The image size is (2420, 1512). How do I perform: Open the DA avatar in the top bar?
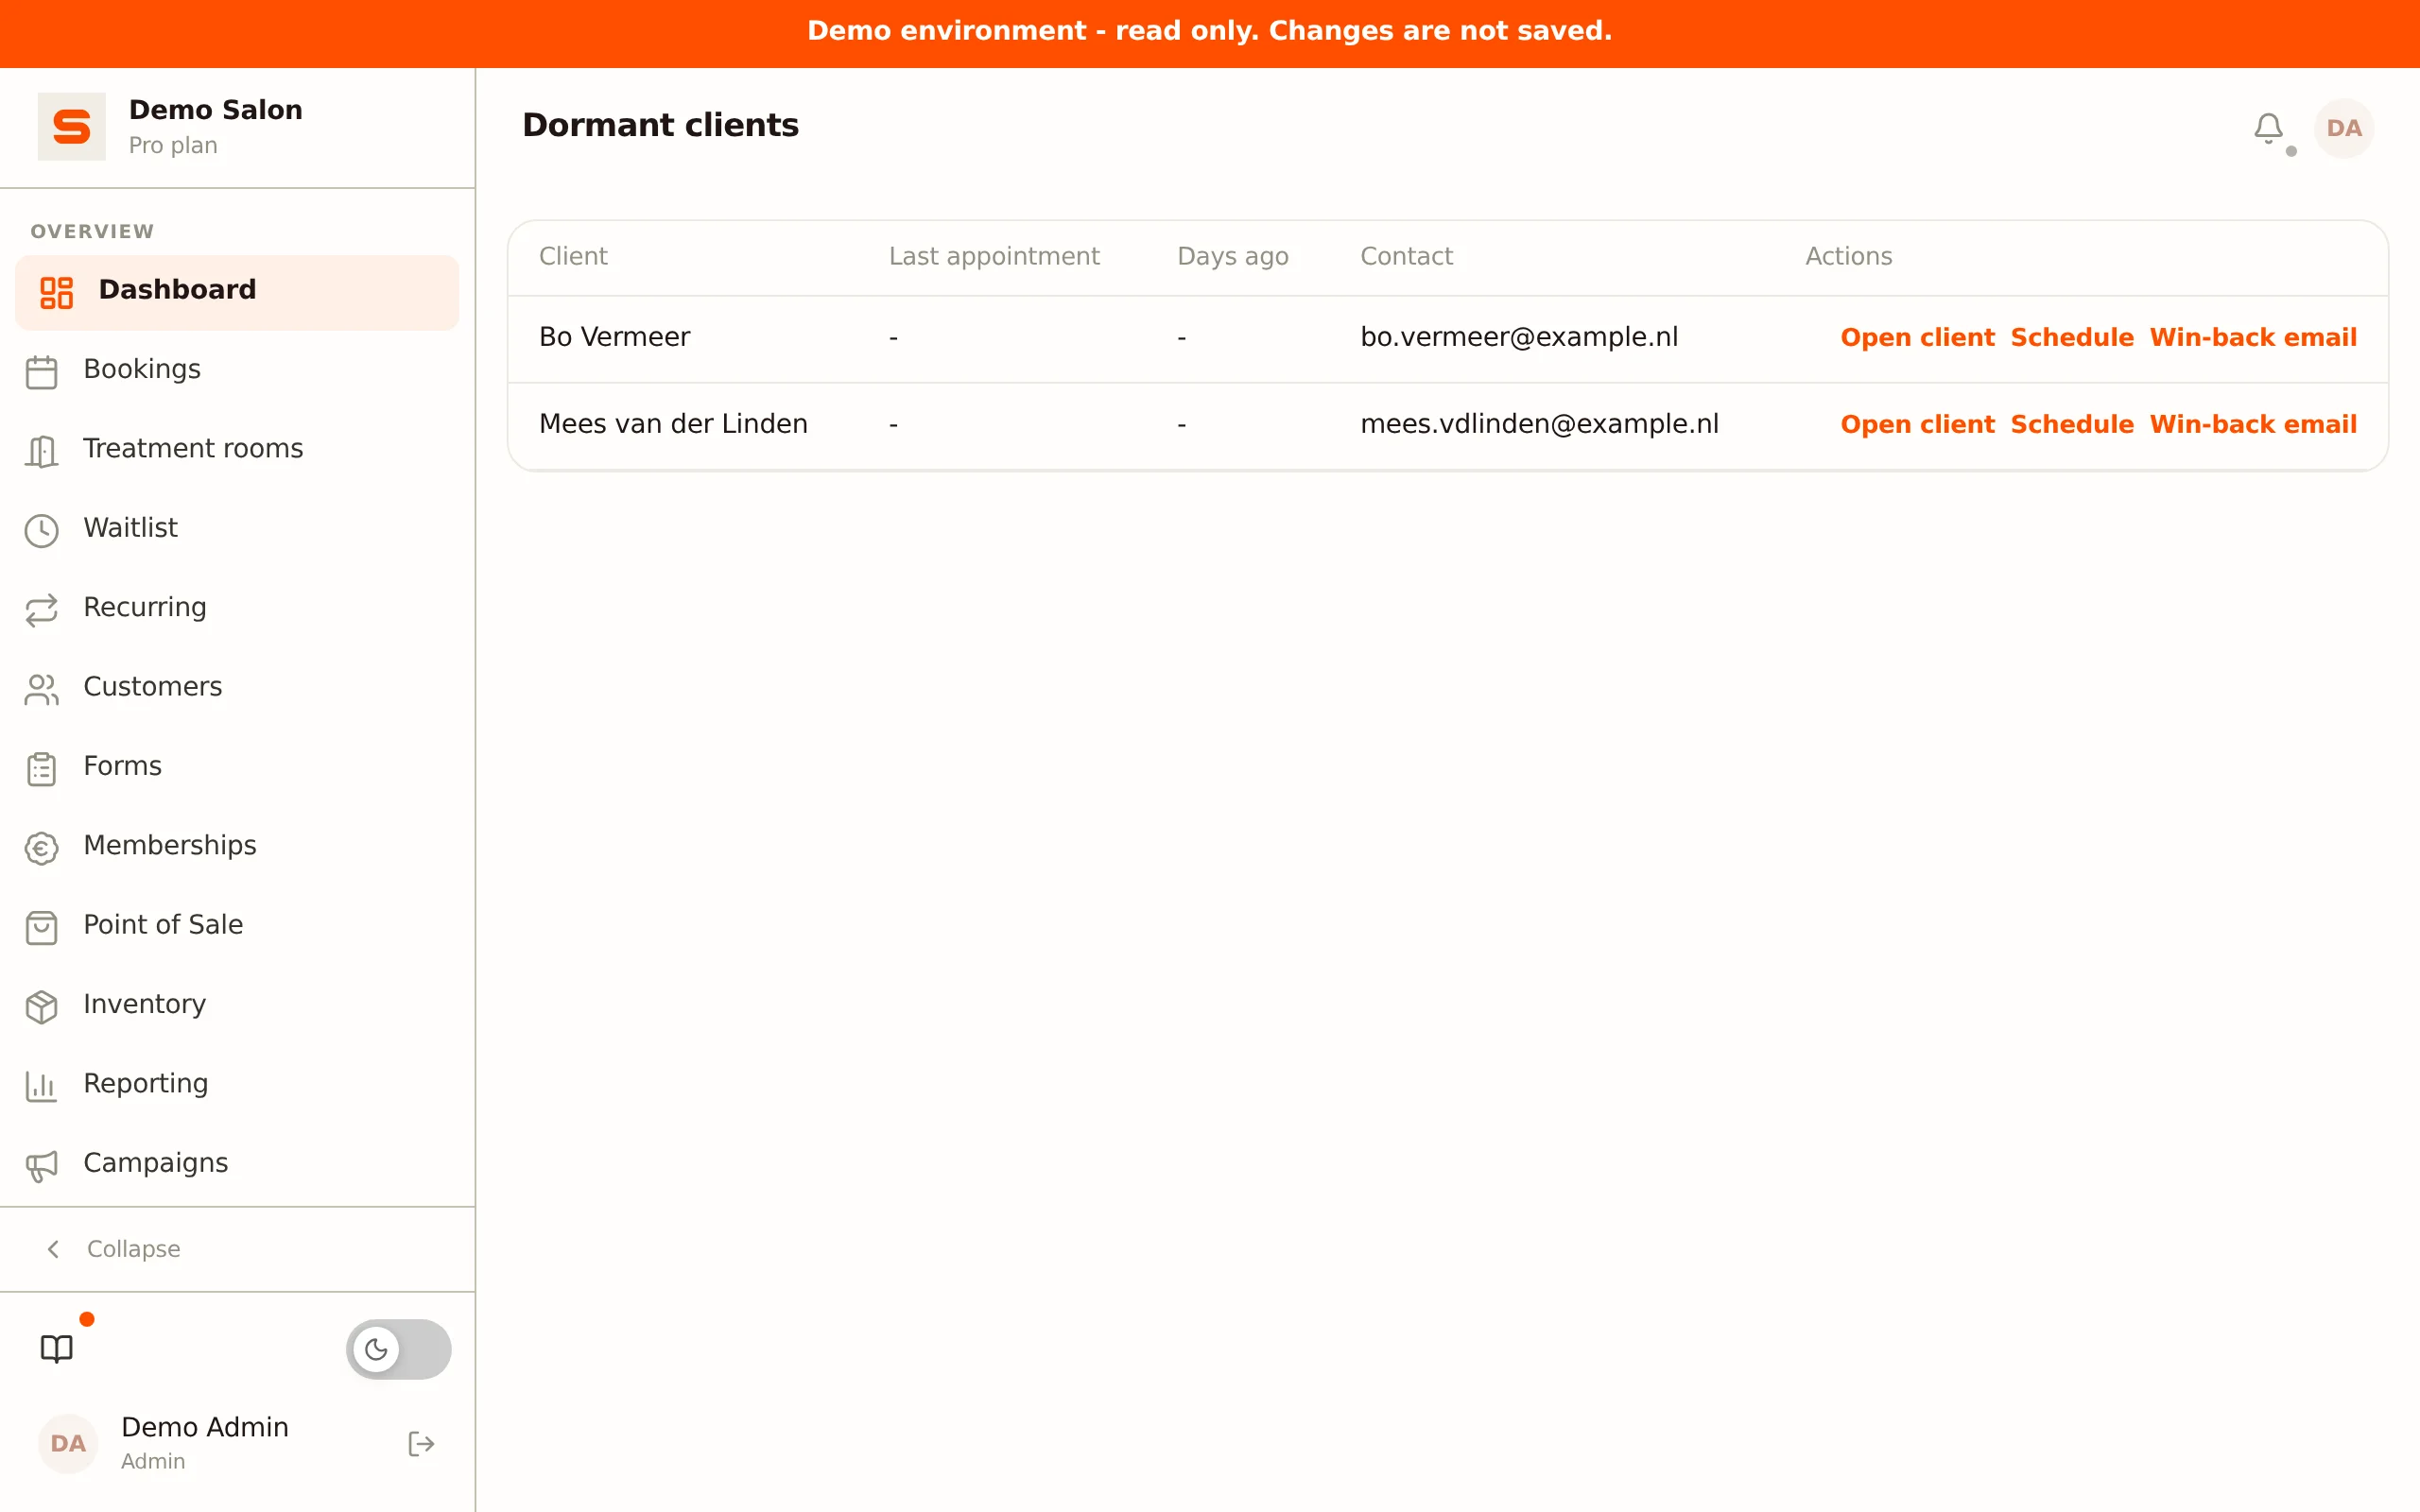point(2343,128)
